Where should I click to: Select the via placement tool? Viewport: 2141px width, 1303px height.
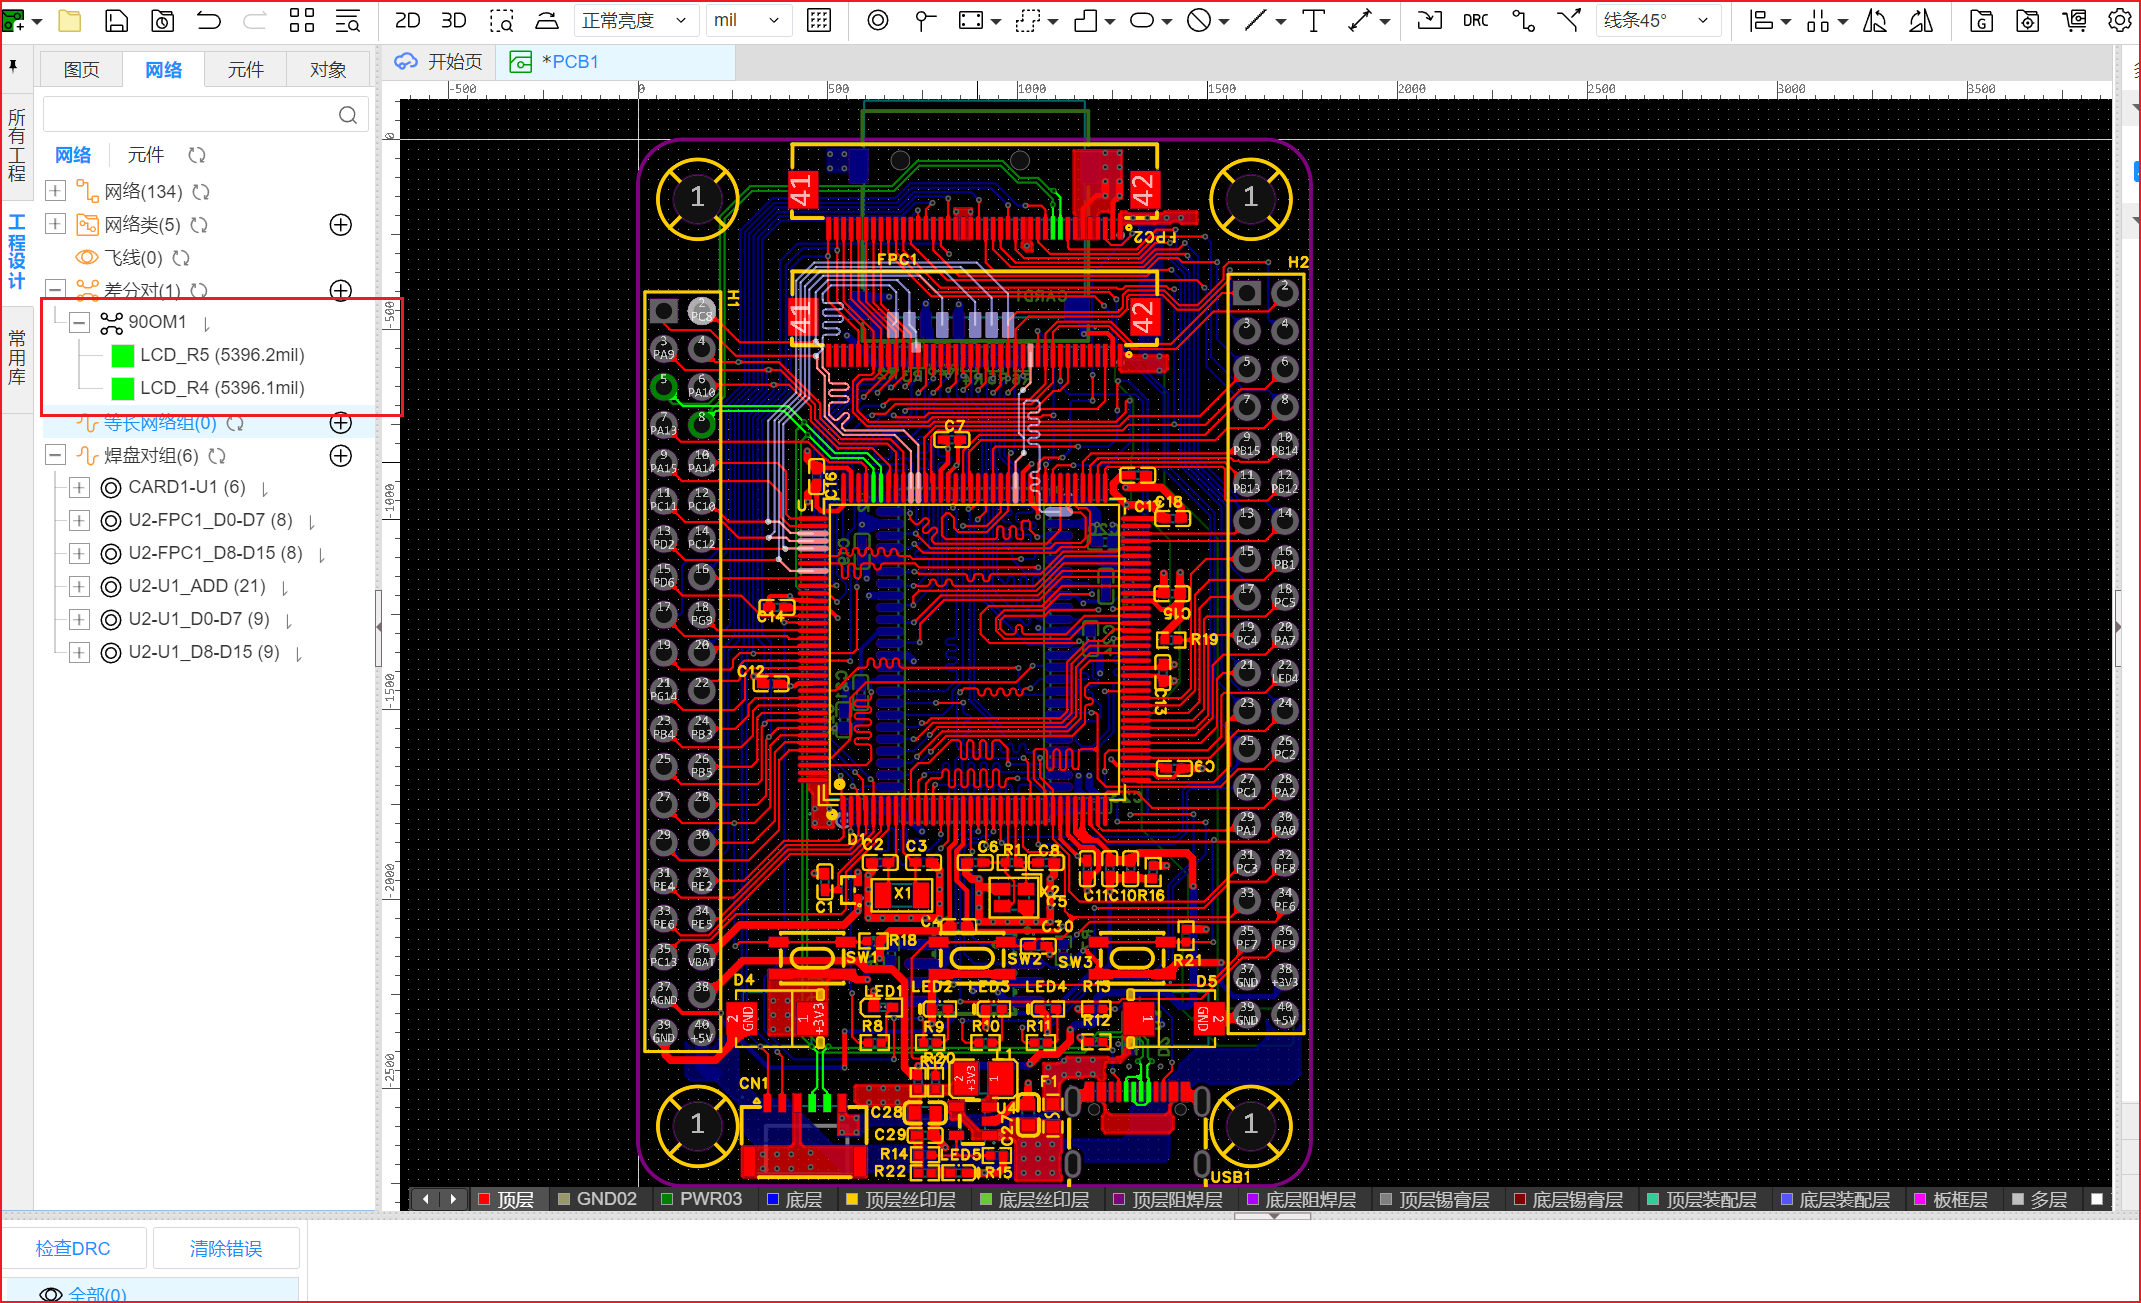tap(877, 20)
